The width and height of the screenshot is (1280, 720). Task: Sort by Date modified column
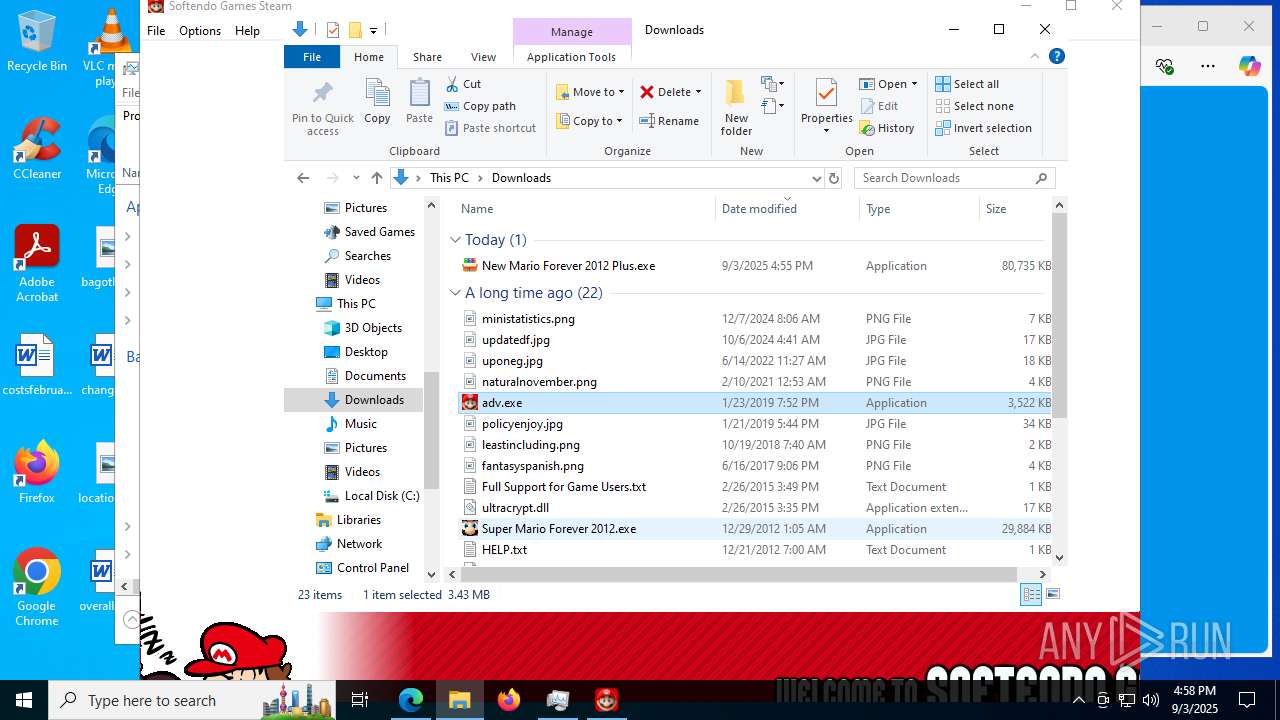point(787,209)
